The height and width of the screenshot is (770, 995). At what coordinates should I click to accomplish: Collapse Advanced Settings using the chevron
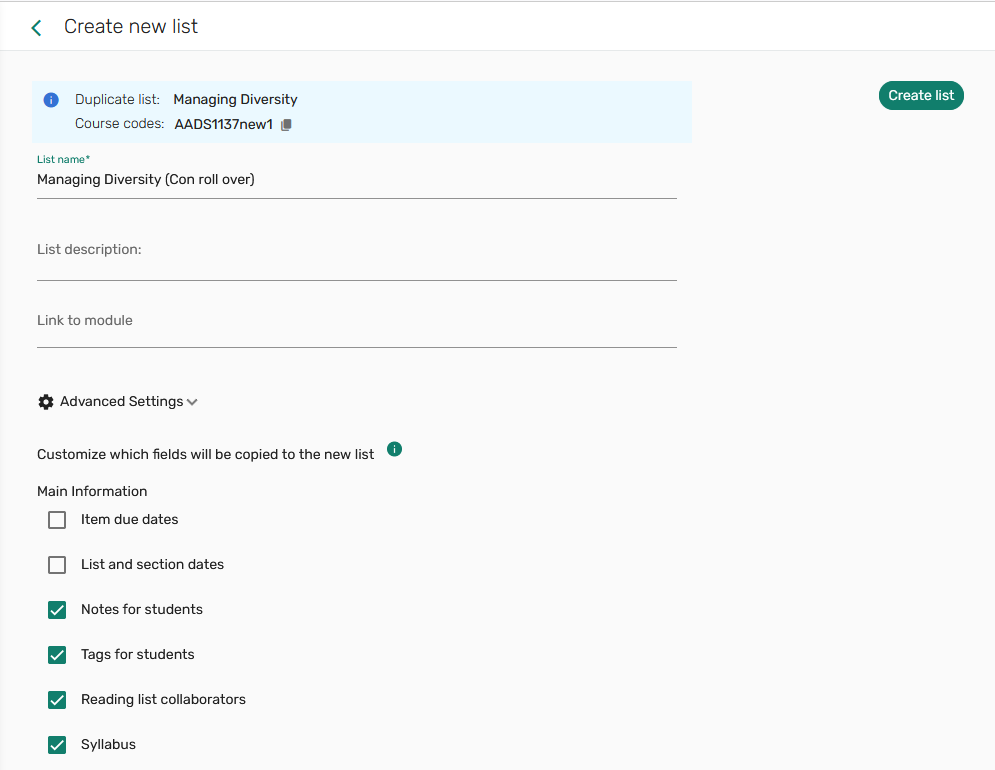[x=192, y=401]
